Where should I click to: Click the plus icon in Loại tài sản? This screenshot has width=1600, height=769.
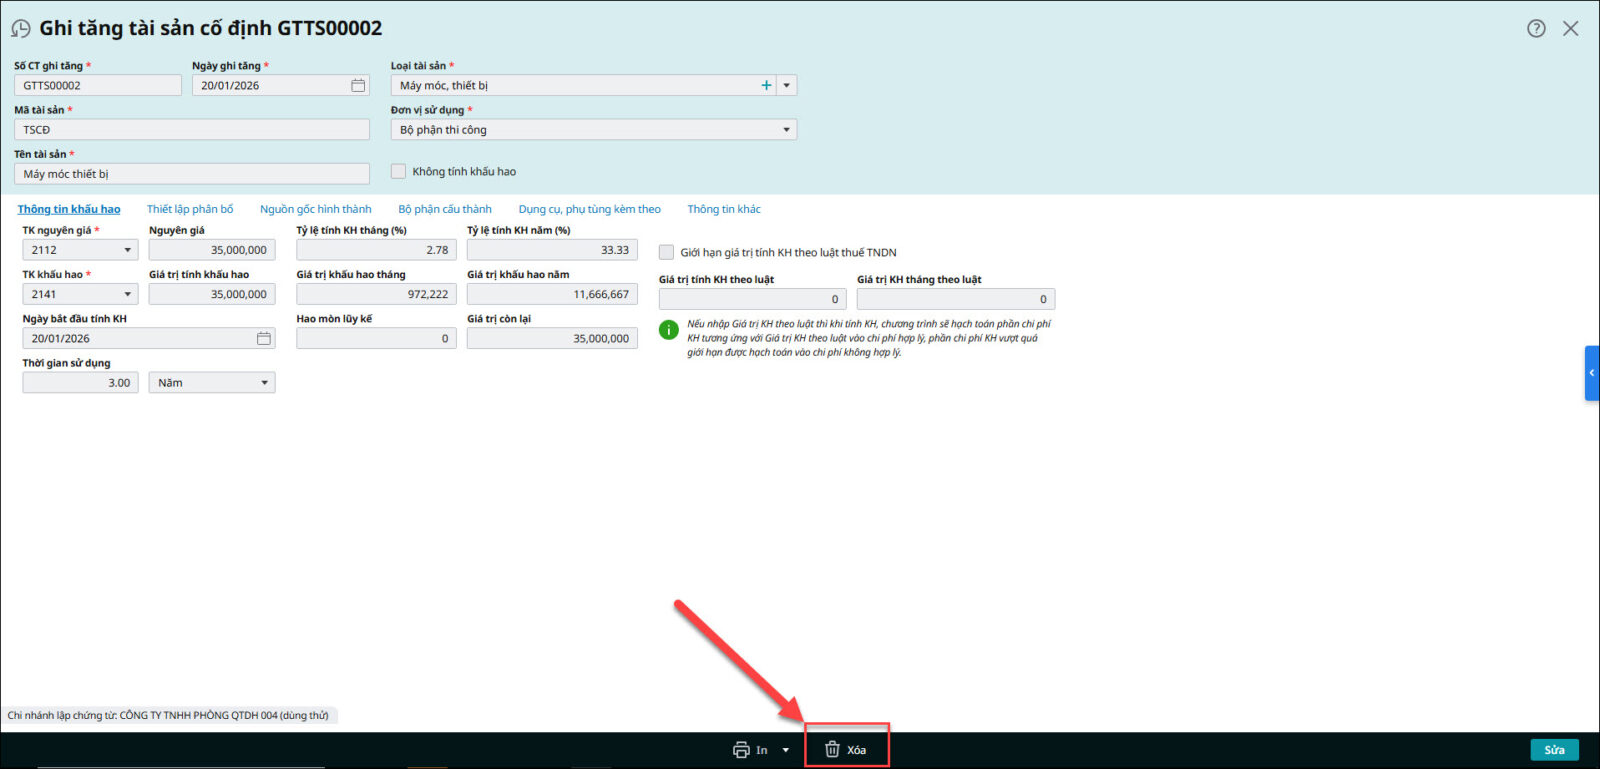766,86
